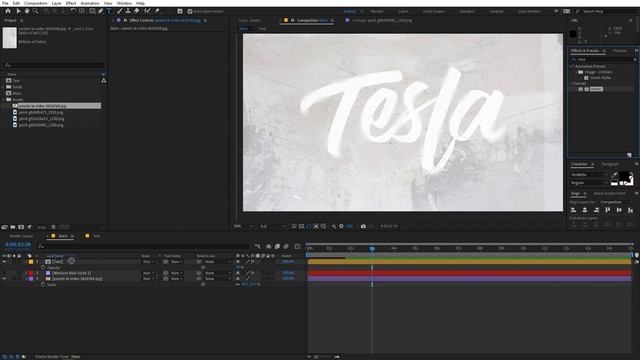Image resolution: width=640 pixels, height=360 pixels.
Task: Select the Pen tool
Action: [100, 11]
